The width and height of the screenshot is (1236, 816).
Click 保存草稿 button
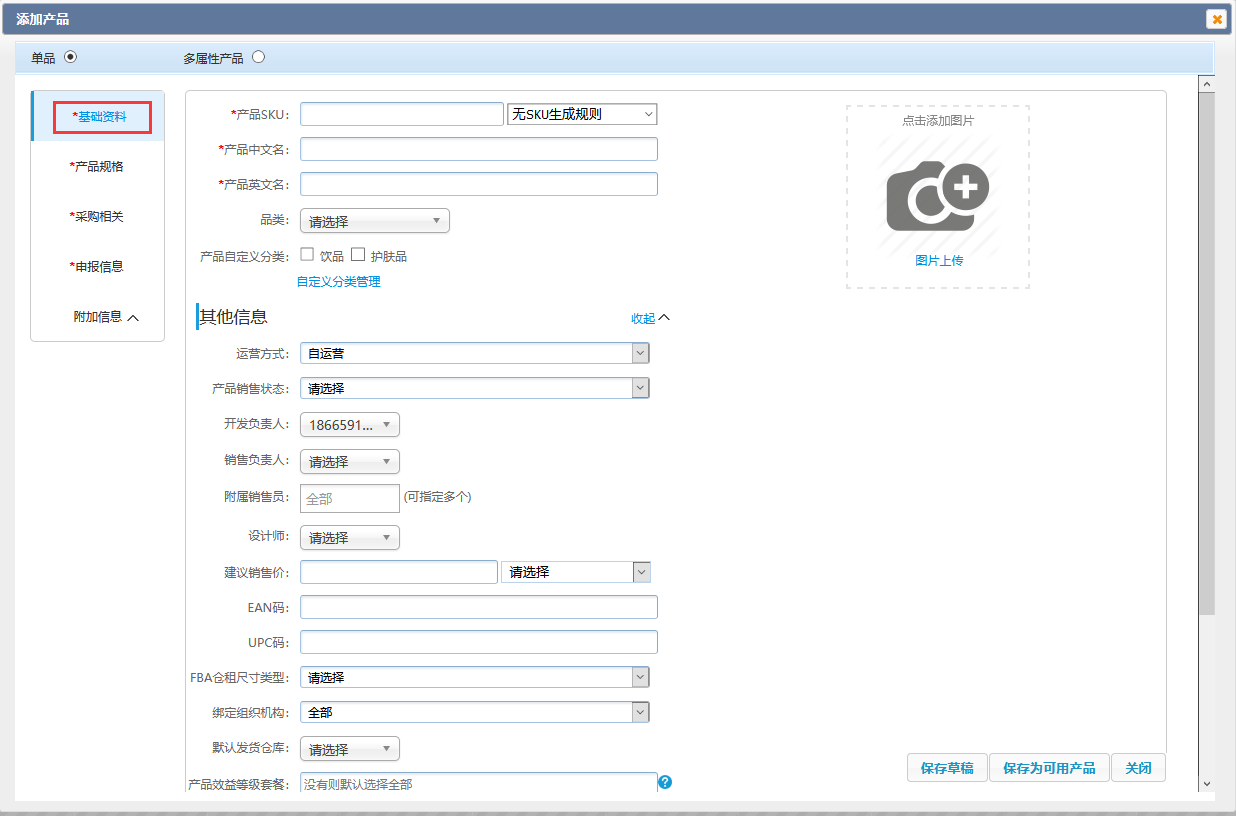coord(947,768)
